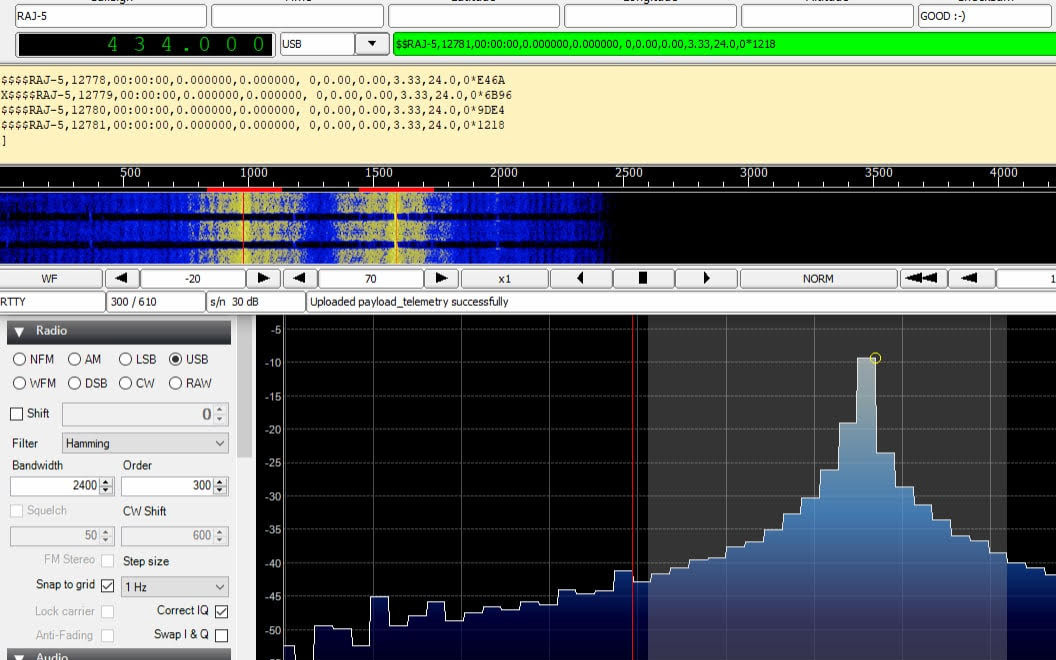This screenshot has width=1056, height=660.
Task: Click the NORM speed button
Action: (818, 278)
